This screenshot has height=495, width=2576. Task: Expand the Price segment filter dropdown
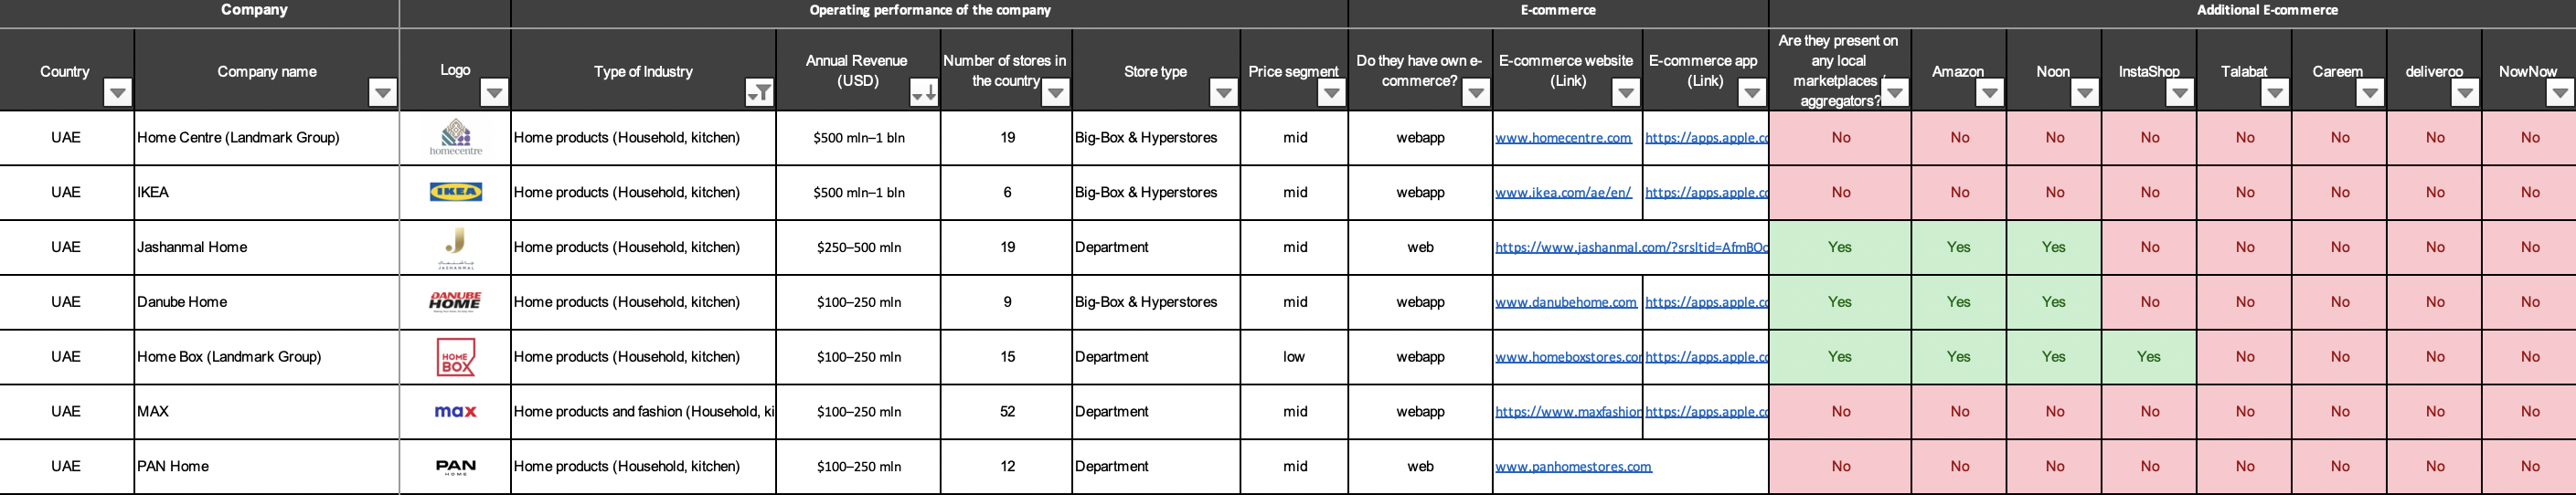(x=1331, y=93)
